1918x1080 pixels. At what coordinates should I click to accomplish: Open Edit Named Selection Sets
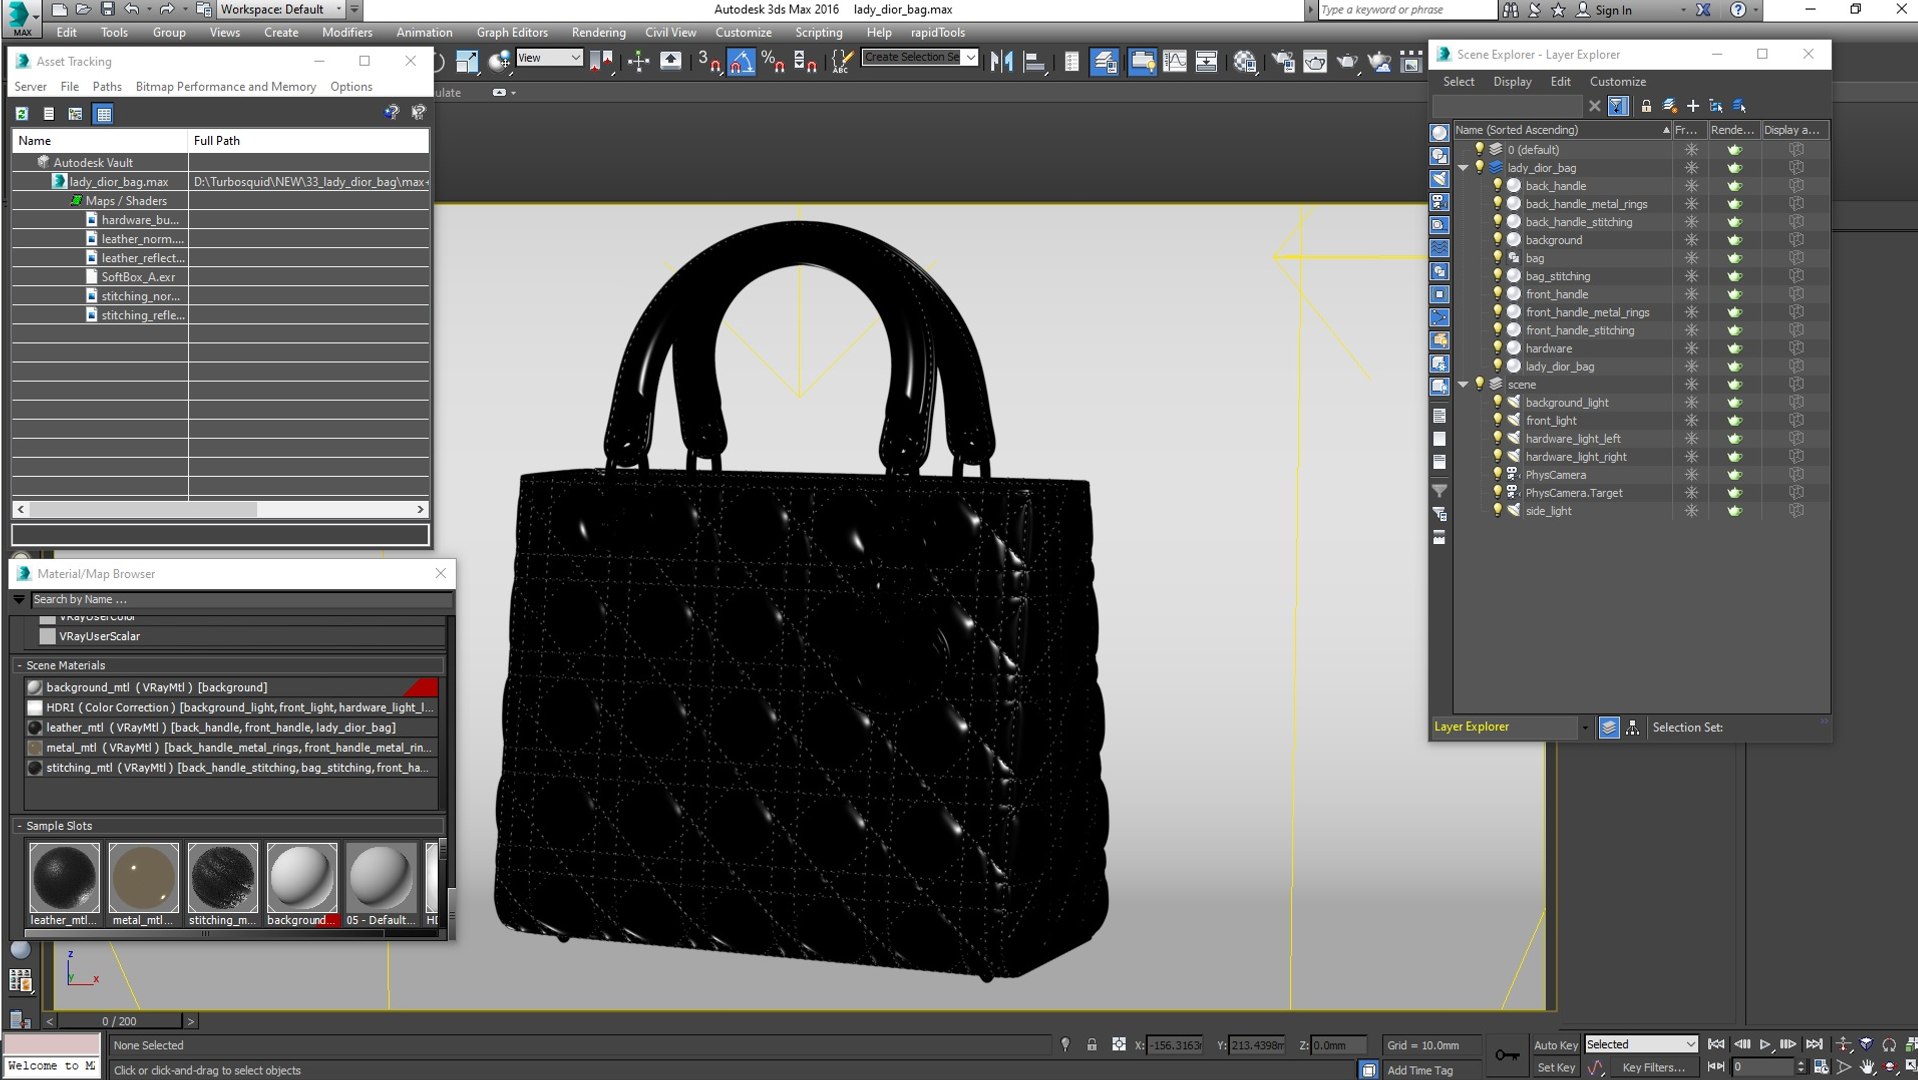coord(842,62)
